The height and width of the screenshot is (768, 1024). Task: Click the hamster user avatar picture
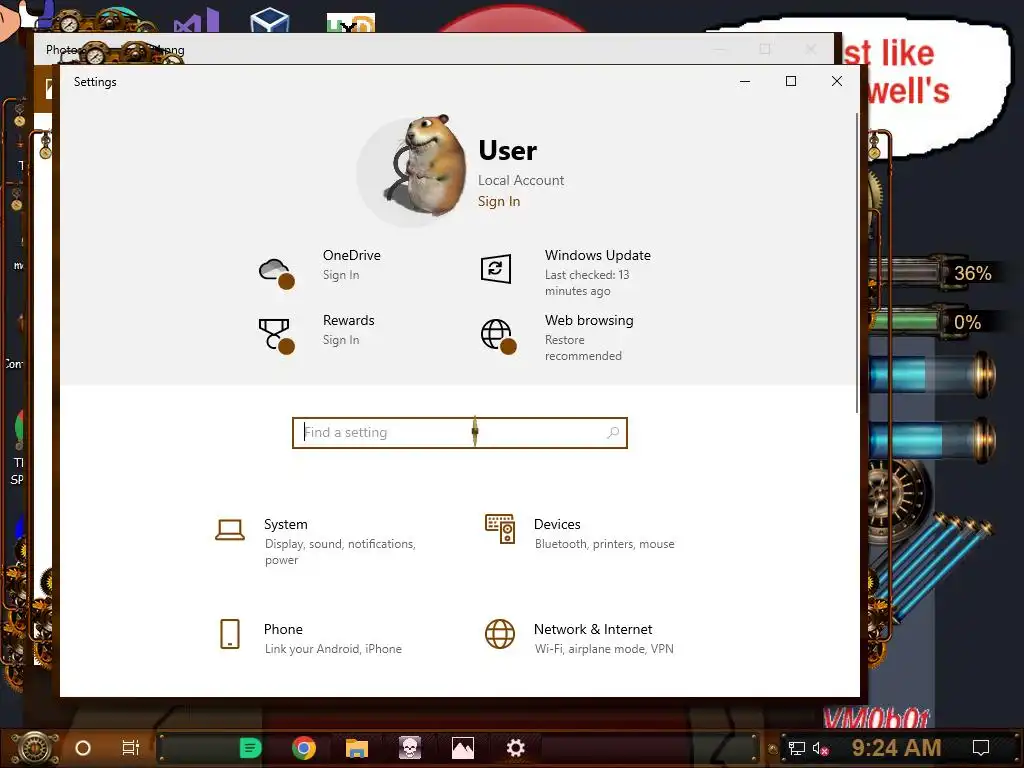click(413, 171)
